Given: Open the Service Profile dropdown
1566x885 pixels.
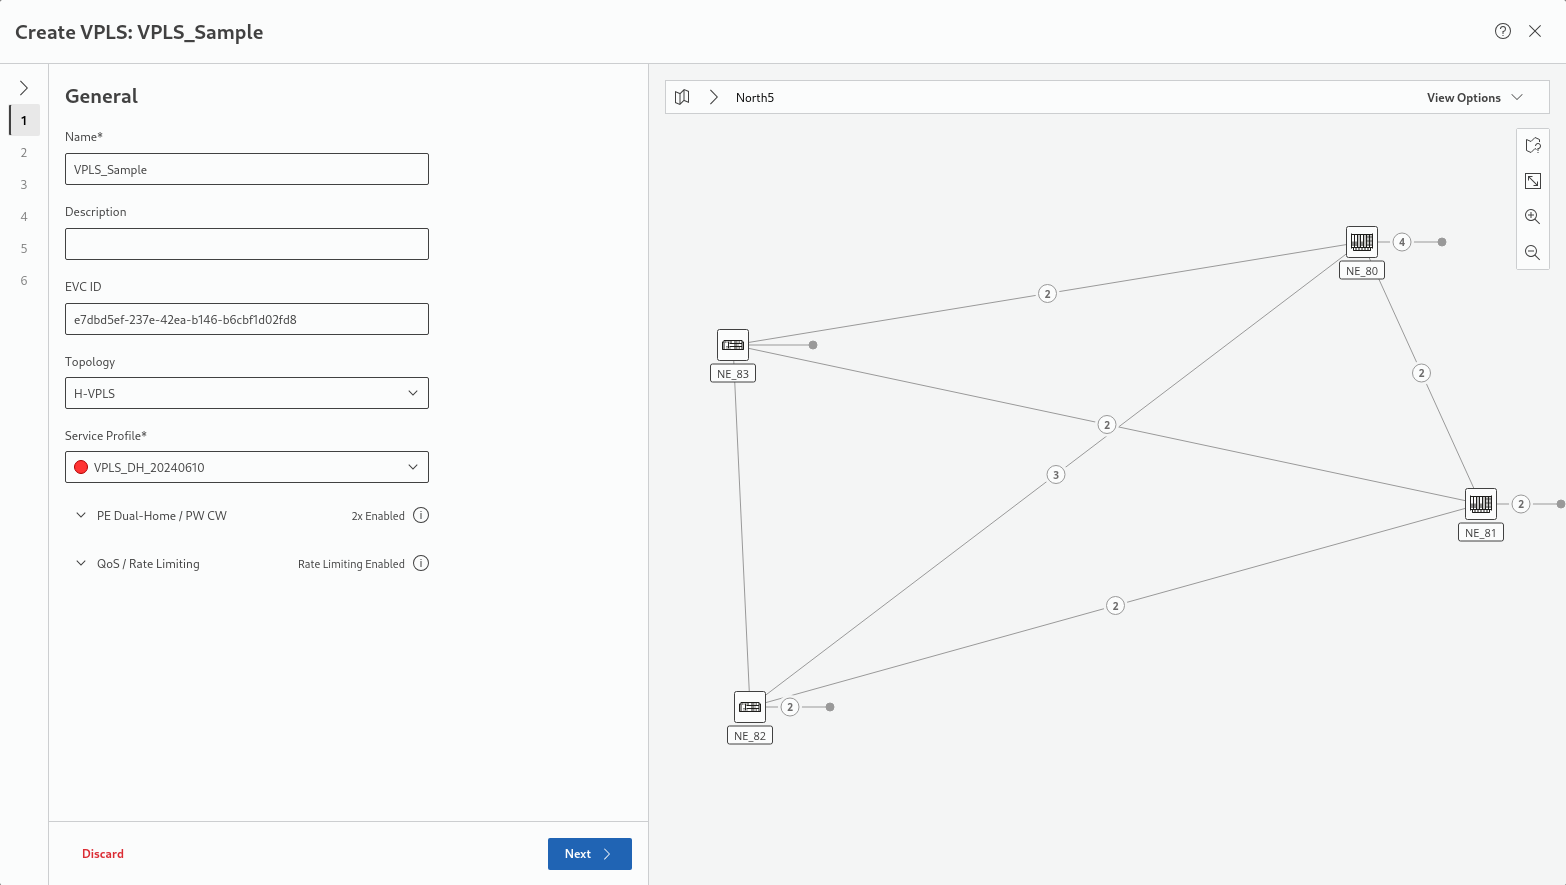Looking at the screenshot, I should 246,467.
